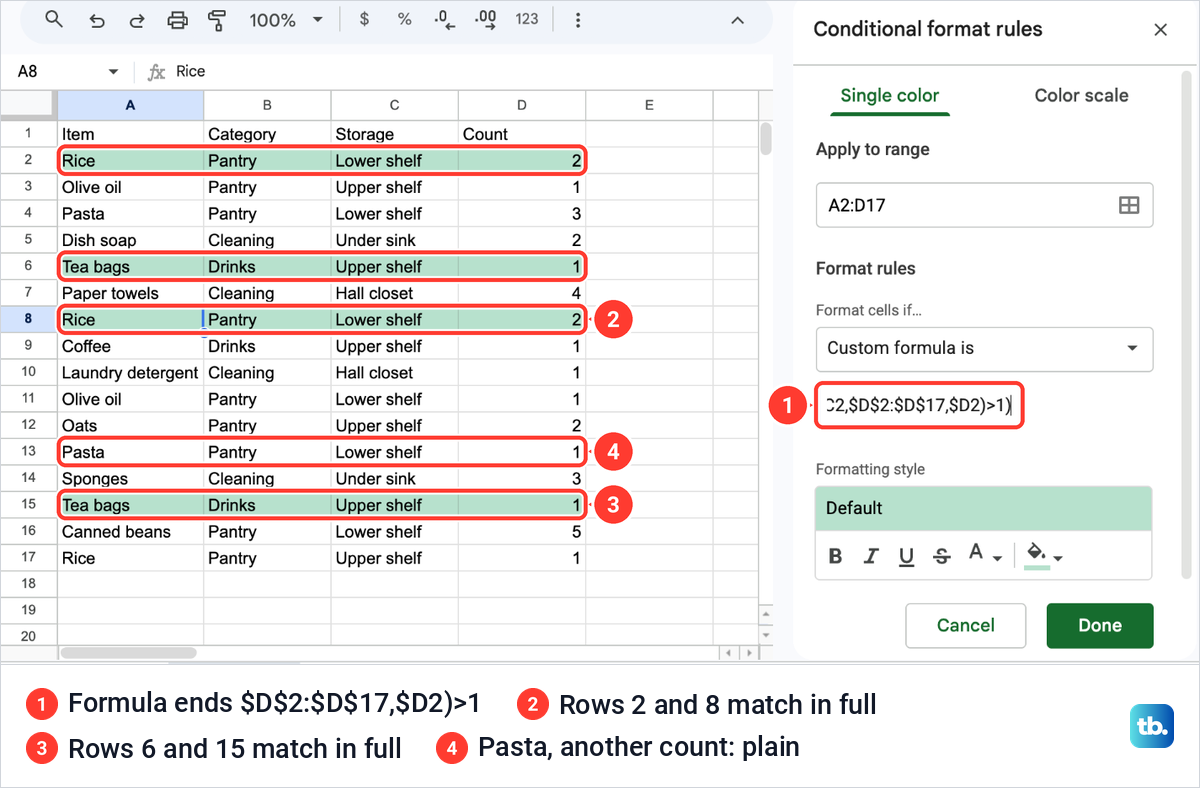
Task: Click the Paper towels cell
Action: (130, 293)
